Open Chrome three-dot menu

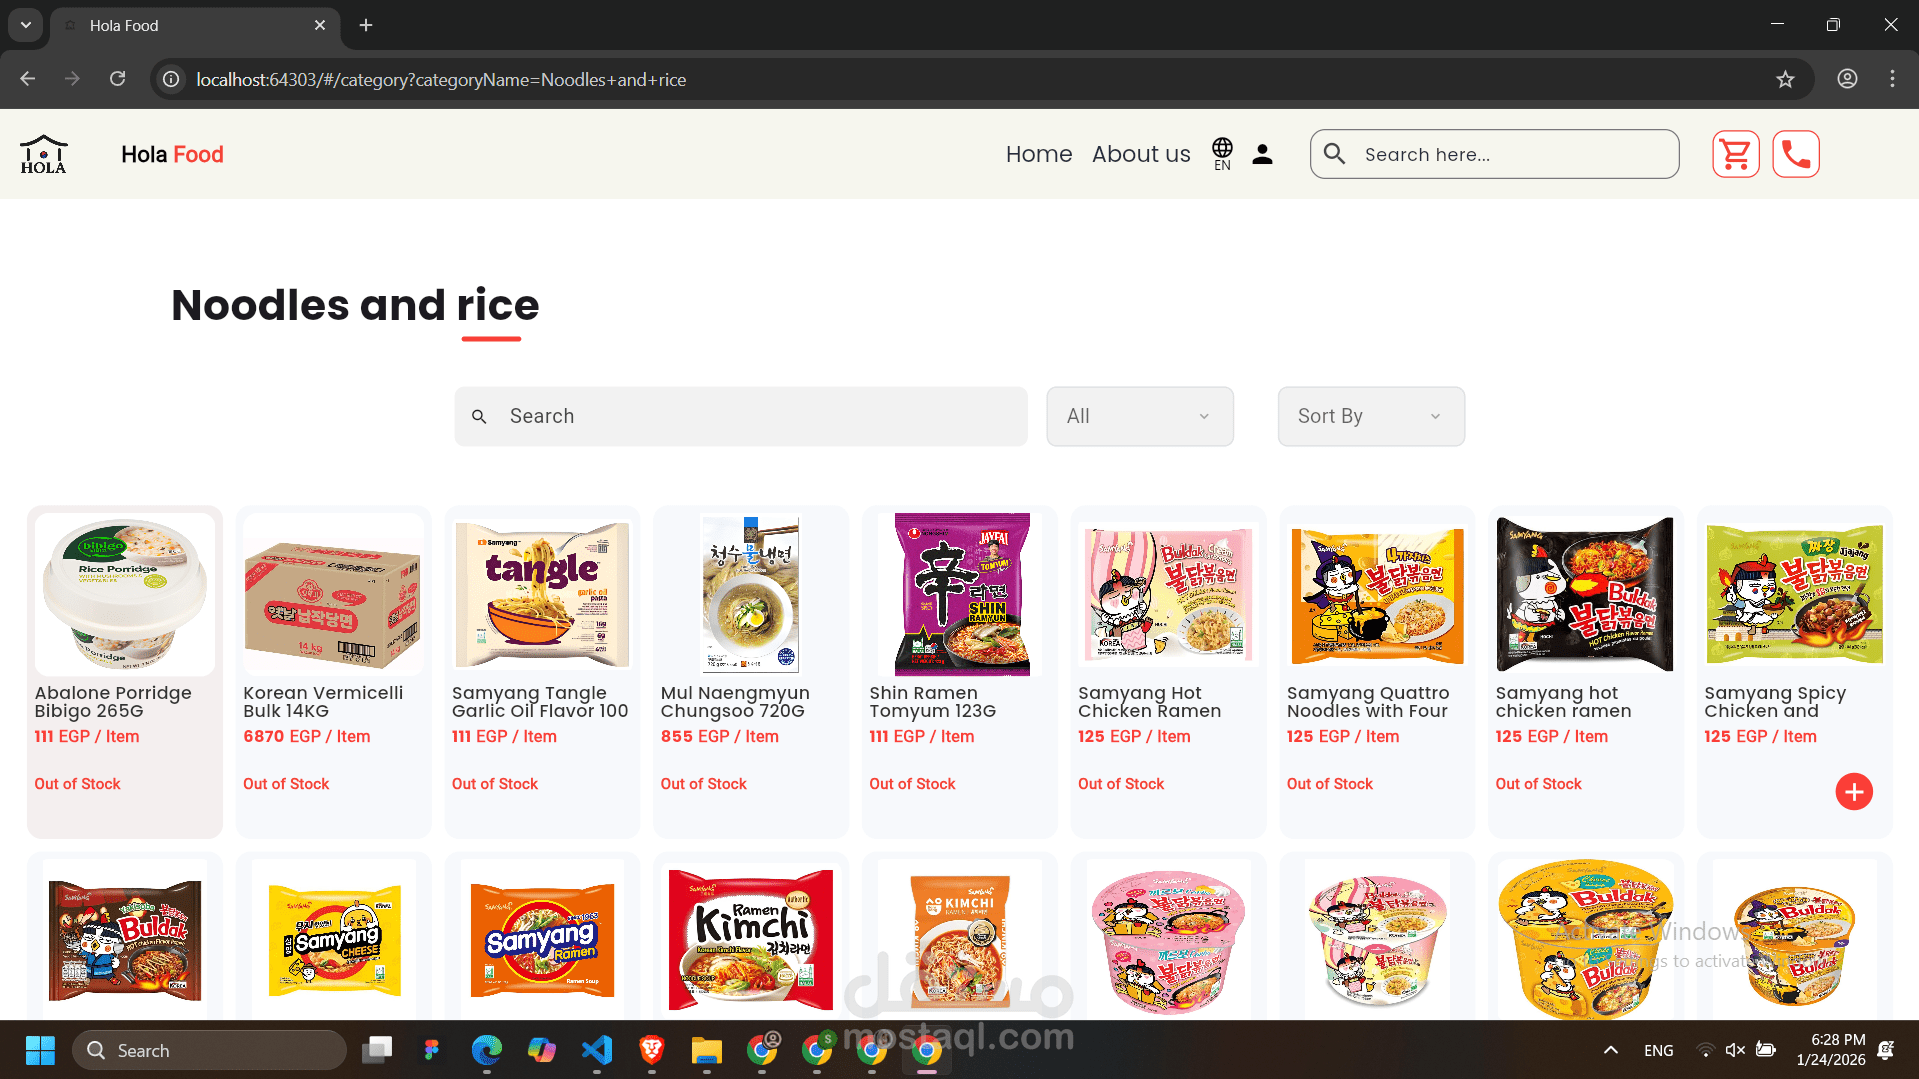(x=1892, y=79)
